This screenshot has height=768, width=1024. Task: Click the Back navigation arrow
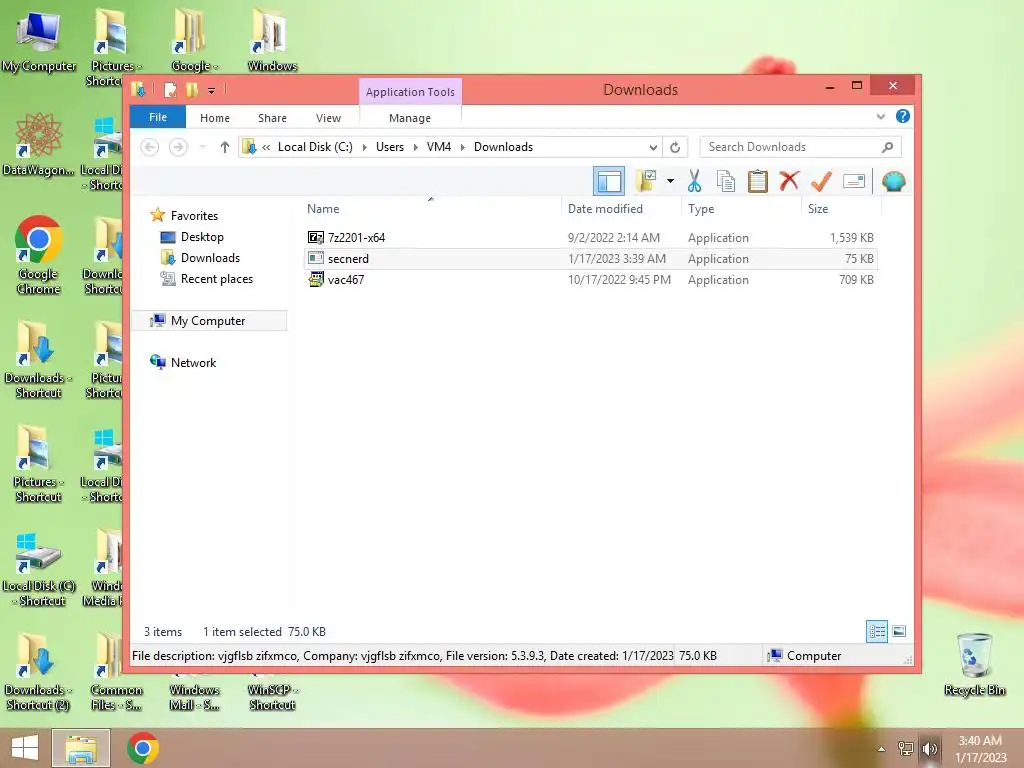150,147
